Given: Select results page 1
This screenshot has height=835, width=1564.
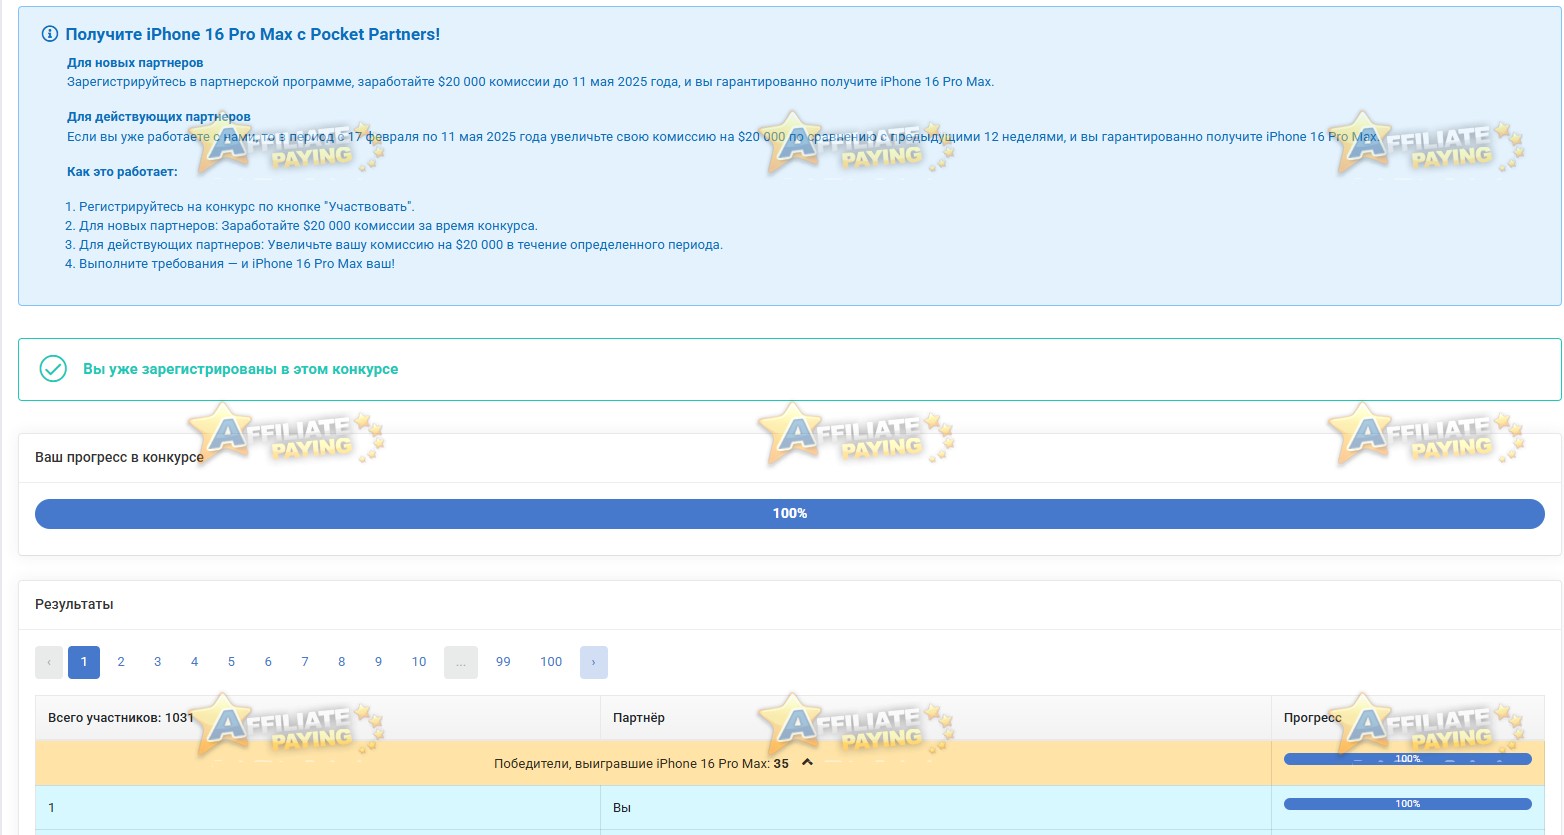Looking at the screenshot, I should (x=84, y=662).
